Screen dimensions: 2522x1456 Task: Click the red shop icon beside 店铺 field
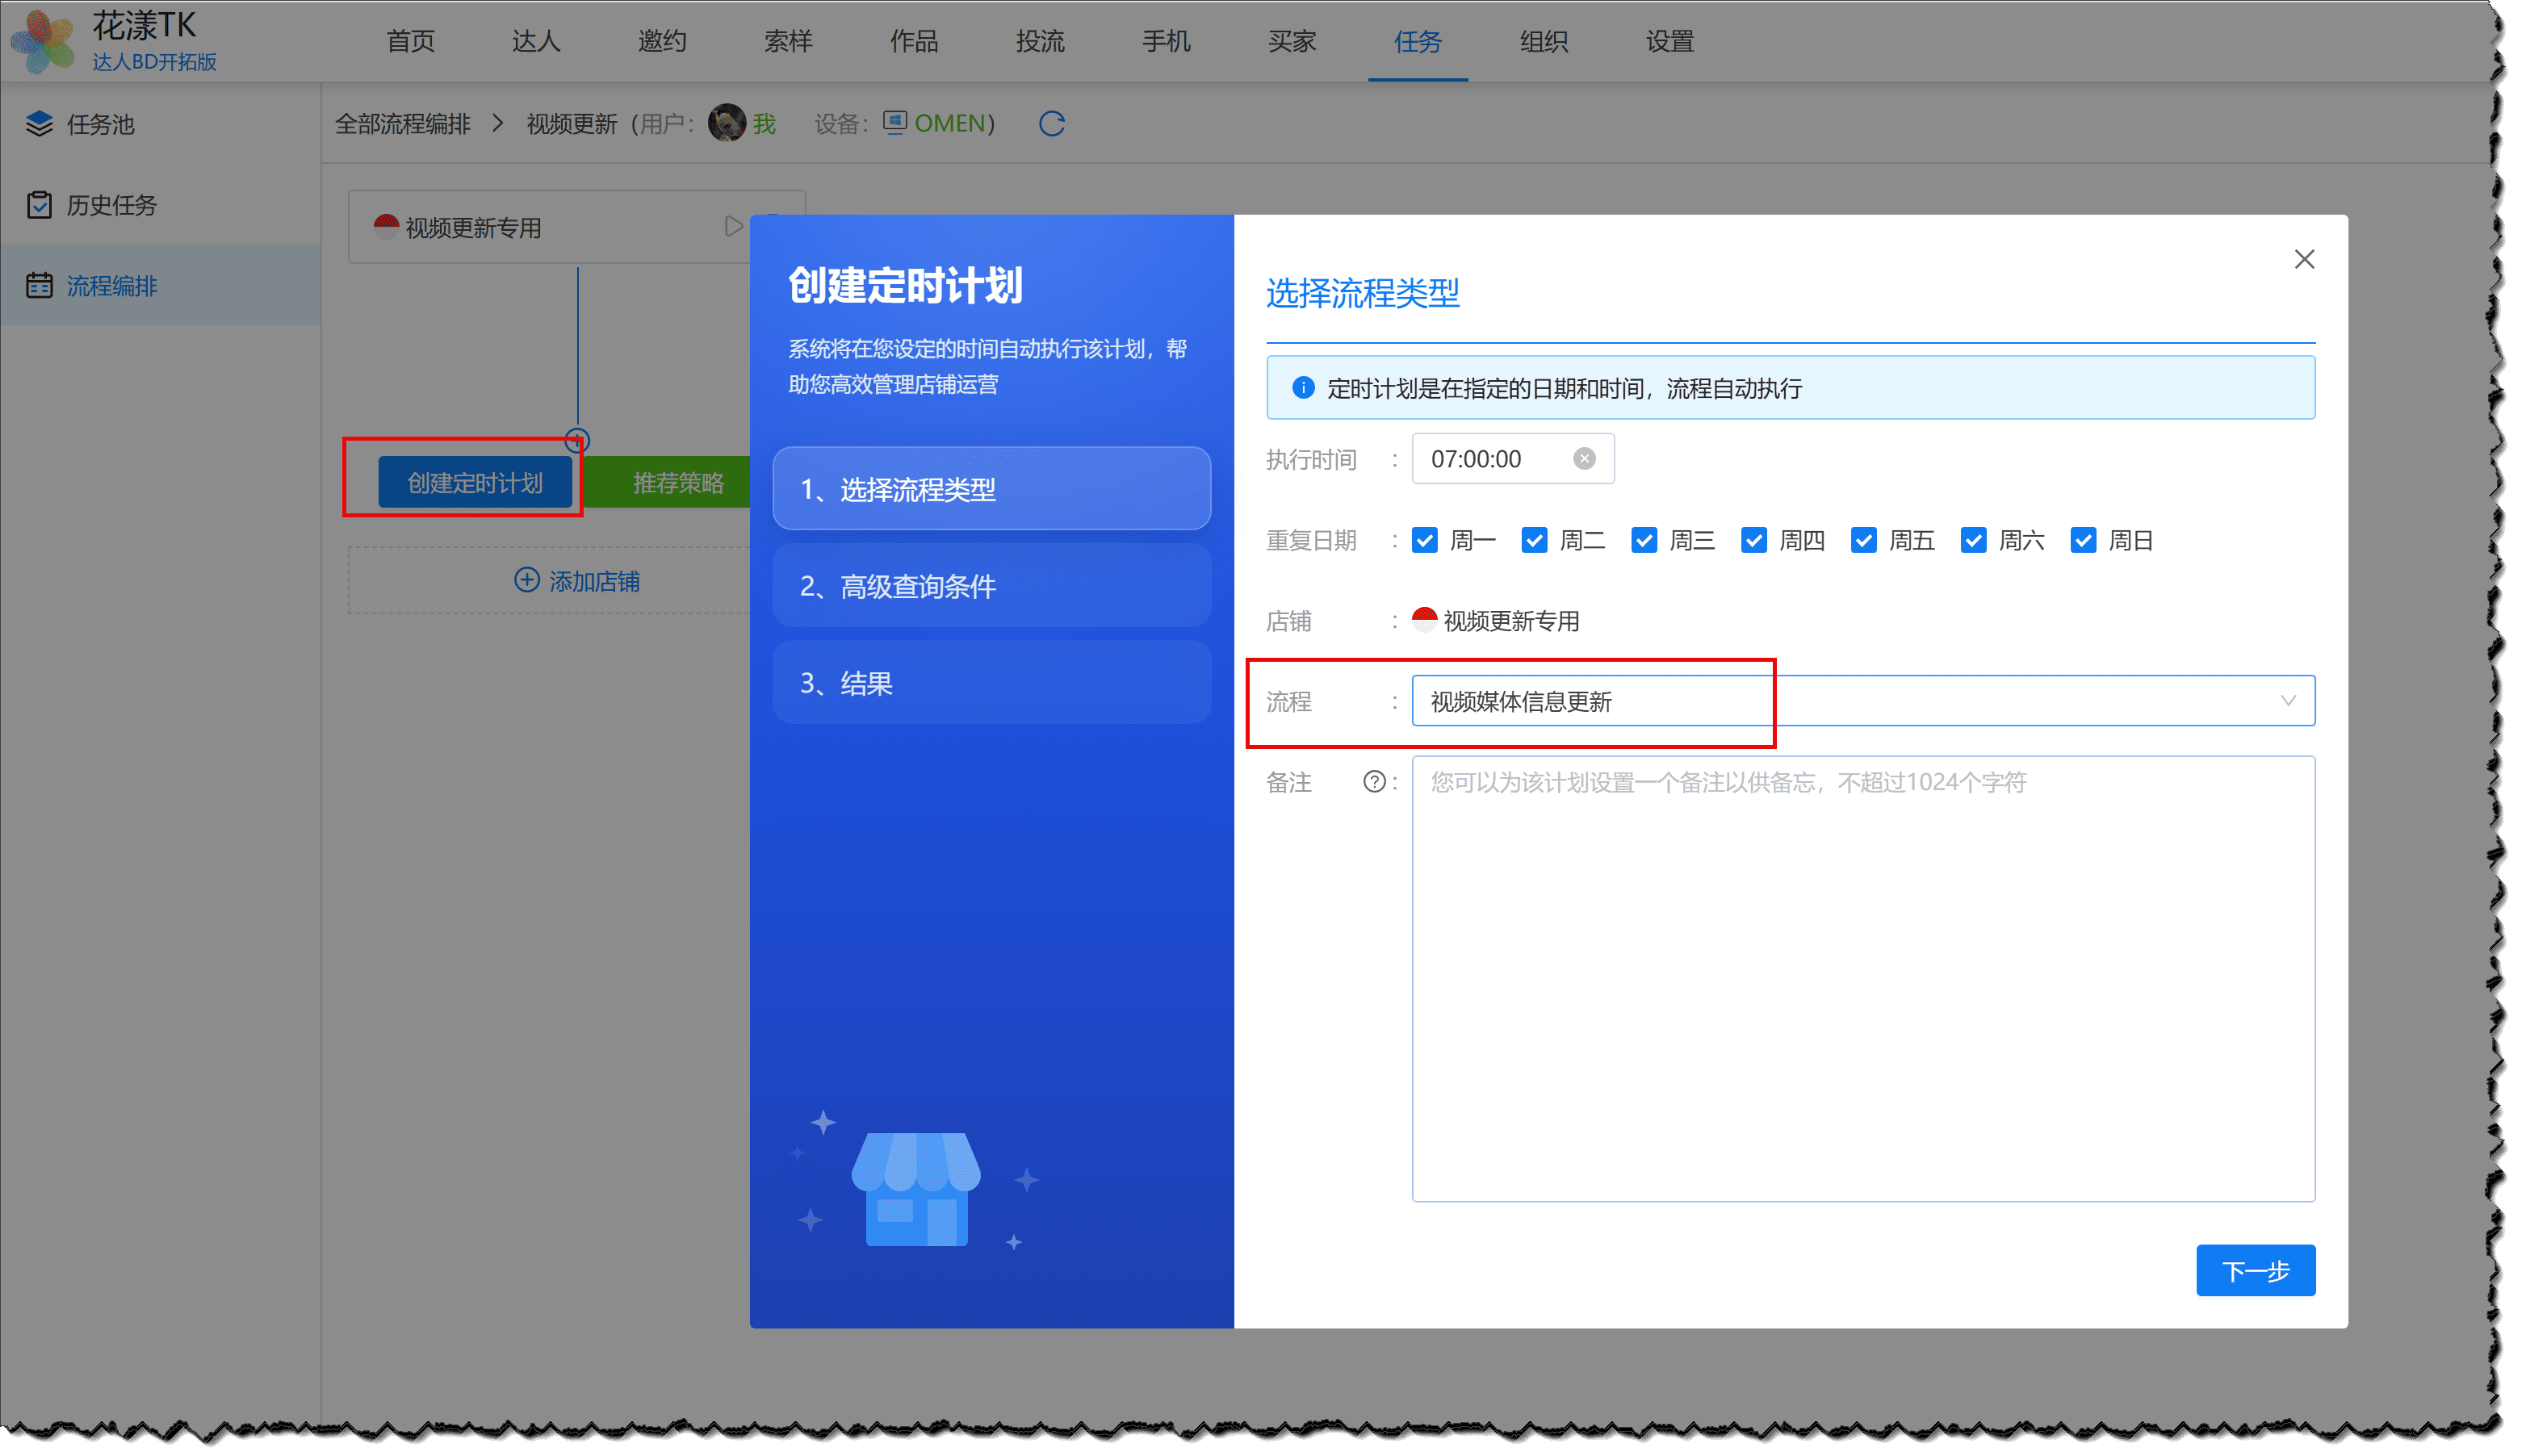pyautogui.click(x=1424, y=620)
